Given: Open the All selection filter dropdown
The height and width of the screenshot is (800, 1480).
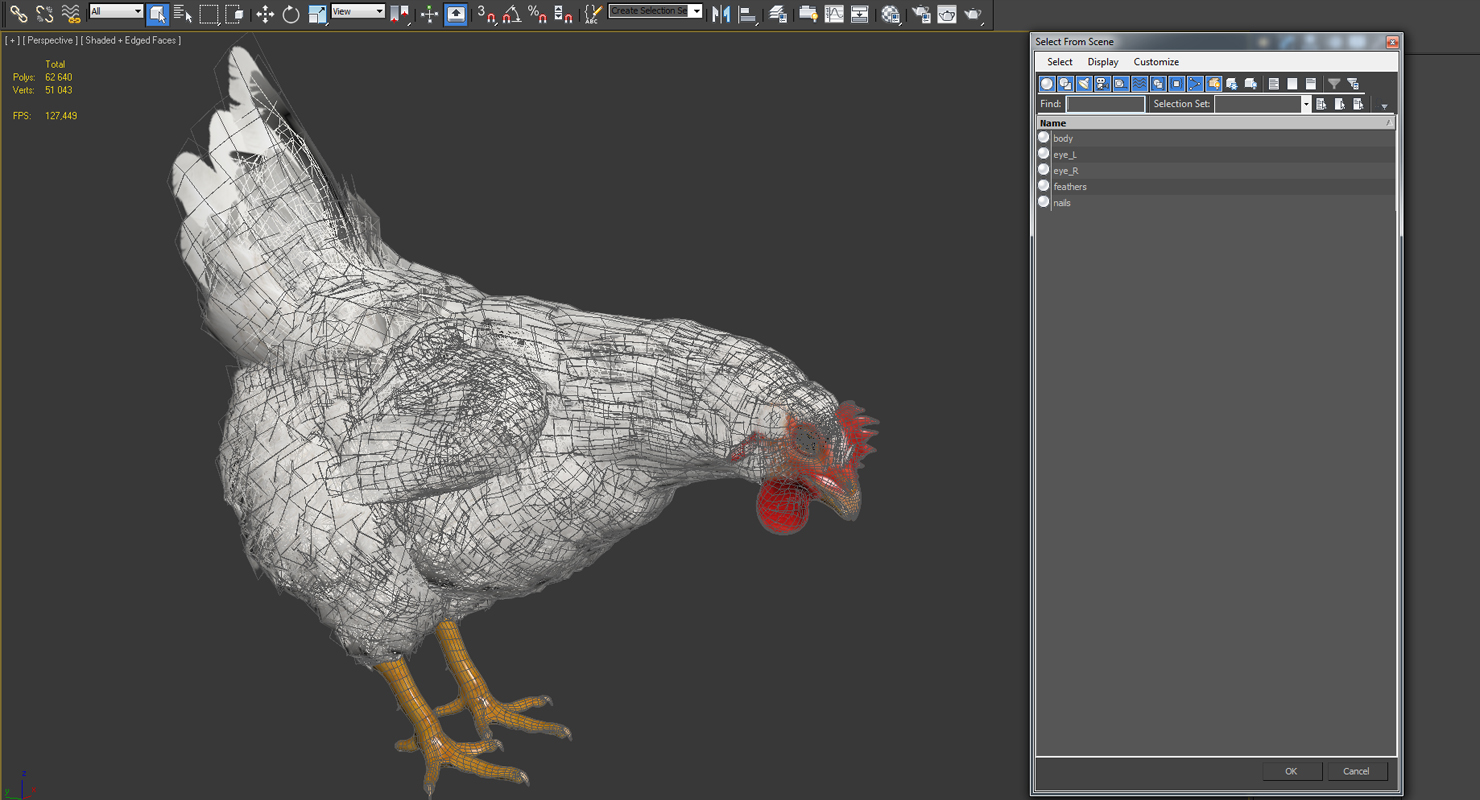Looking at the screenshot, I should (x=116, y=11).
